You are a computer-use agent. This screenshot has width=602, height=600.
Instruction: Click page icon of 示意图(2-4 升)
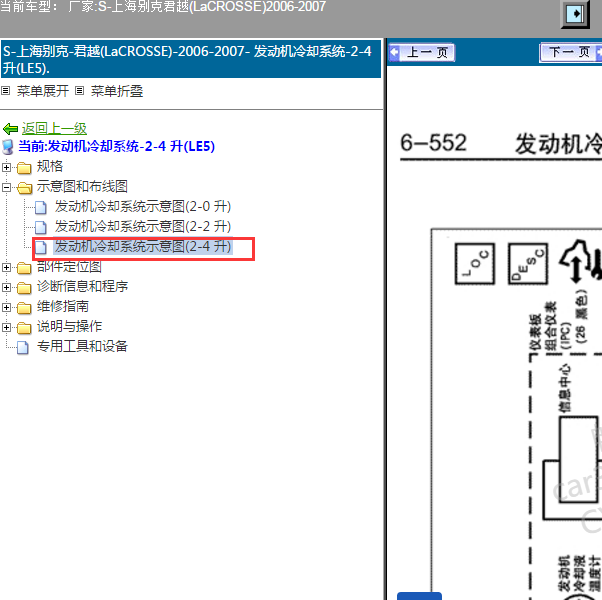coord(41,247)
